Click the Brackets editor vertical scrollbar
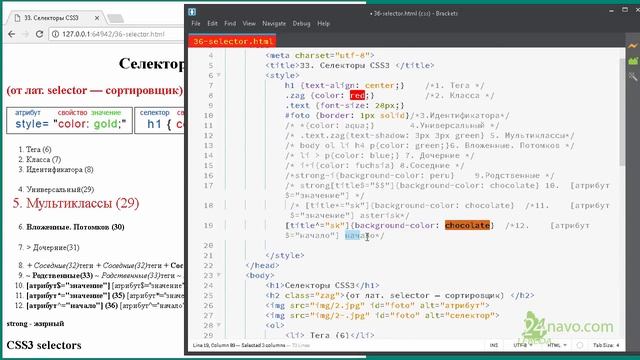Image resolution: width=640 pixels, height=360 pixels. click(x=622, y=111)
